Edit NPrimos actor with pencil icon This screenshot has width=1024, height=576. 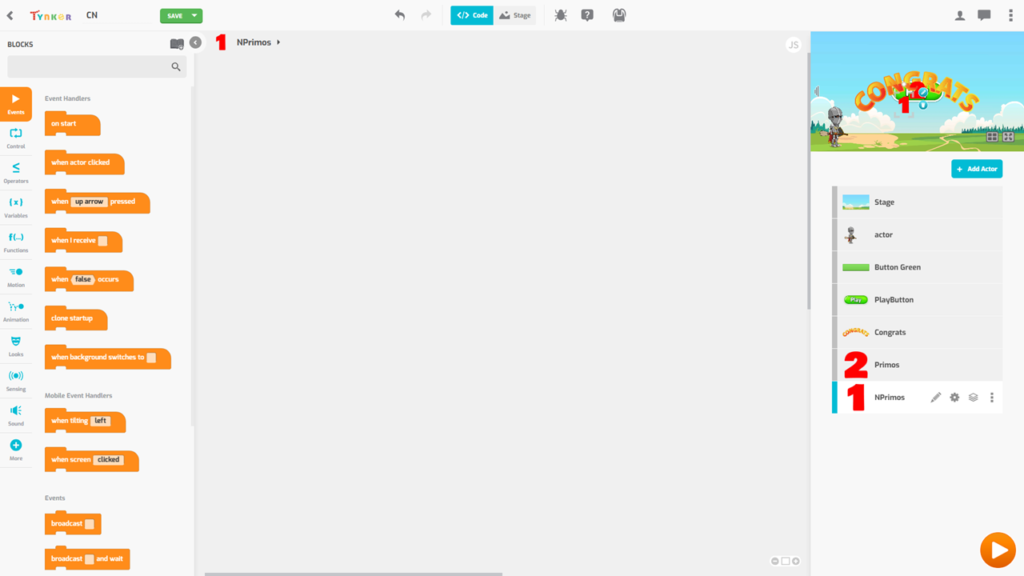point(936,397)
